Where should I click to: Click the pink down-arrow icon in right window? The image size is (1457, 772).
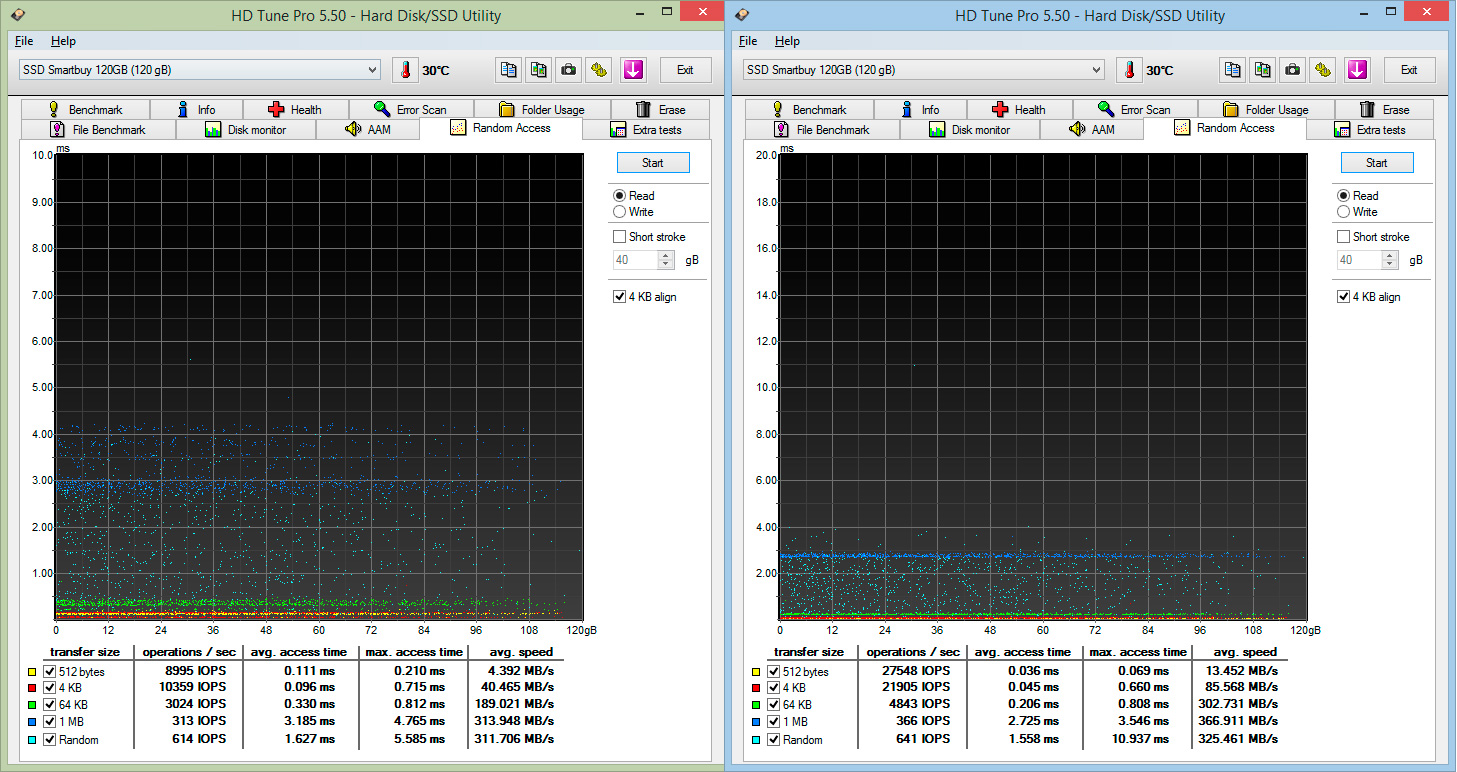point(1357,70)
